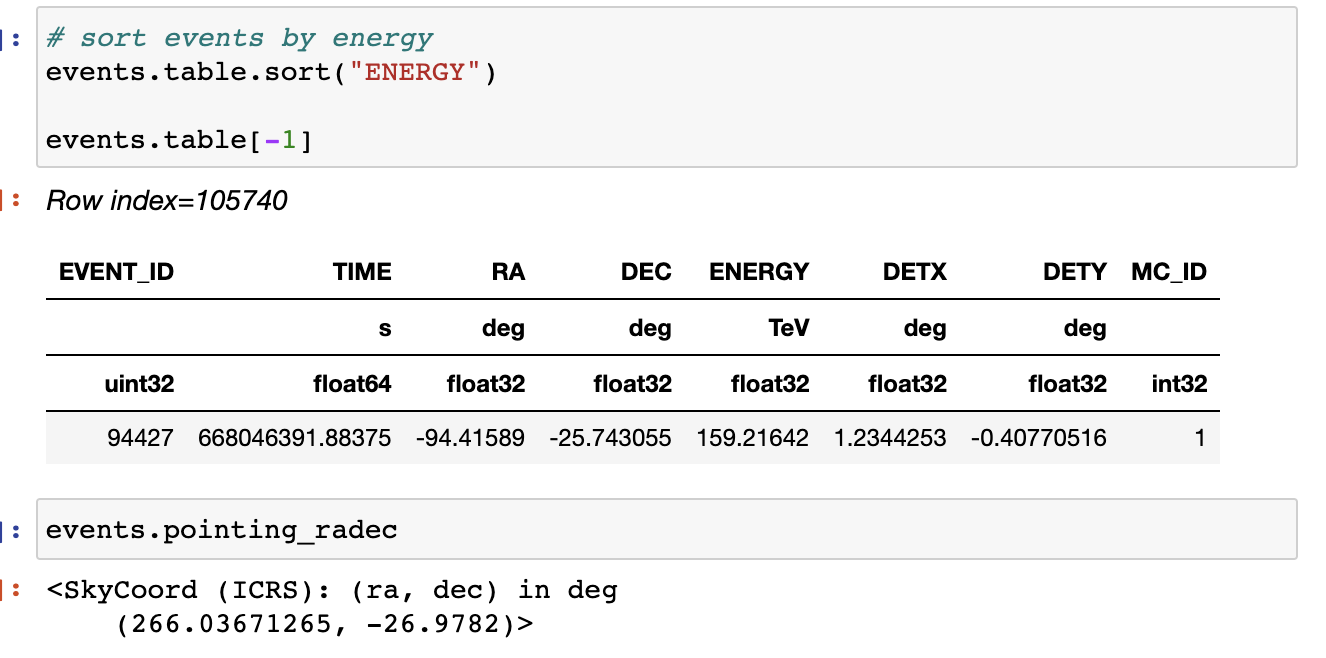Click the '# sort events by energy' comment
Screen dimensions: 1326x658
pyautogui.click(x=240, y=38)
